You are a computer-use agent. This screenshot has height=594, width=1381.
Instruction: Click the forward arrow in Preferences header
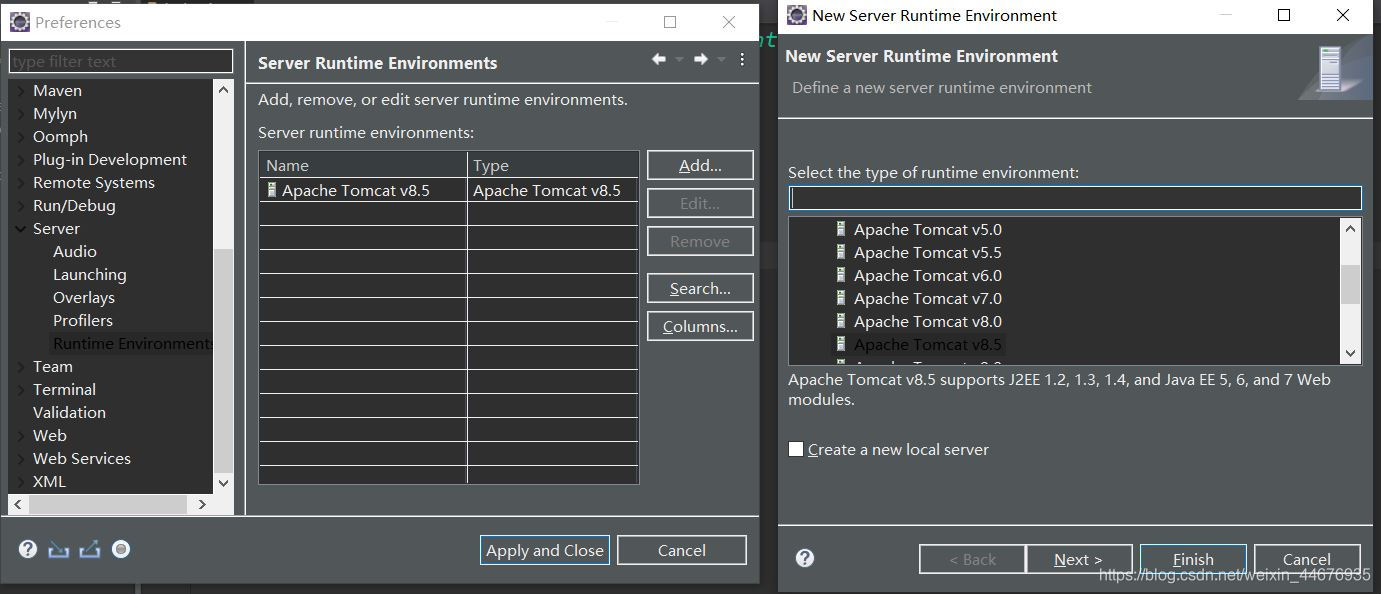coord(701,60)
